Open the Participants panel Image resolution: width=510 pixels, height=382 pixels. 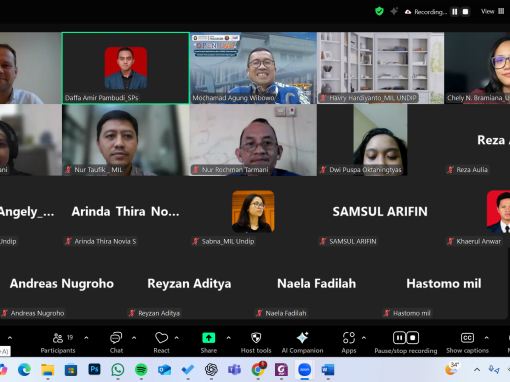click(58, 342)
